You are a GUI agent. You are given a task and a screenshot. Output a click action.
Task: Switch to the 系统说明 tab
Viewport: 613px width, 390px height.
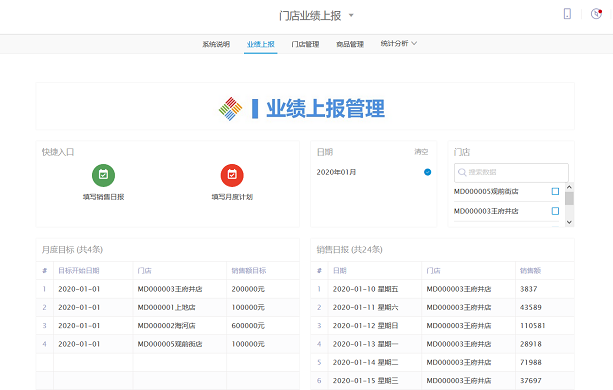(216, 44)
